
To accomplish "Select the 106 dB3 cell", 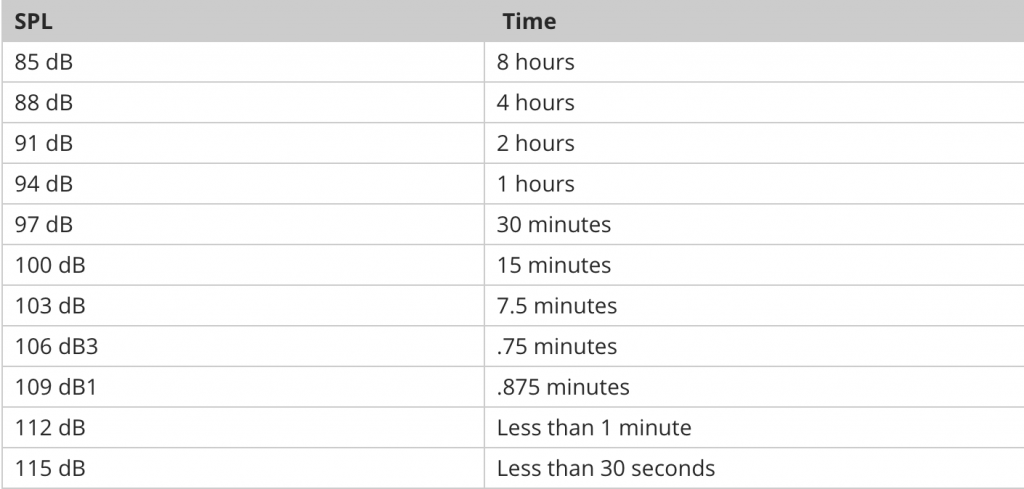I will click(x=55, y=347).
